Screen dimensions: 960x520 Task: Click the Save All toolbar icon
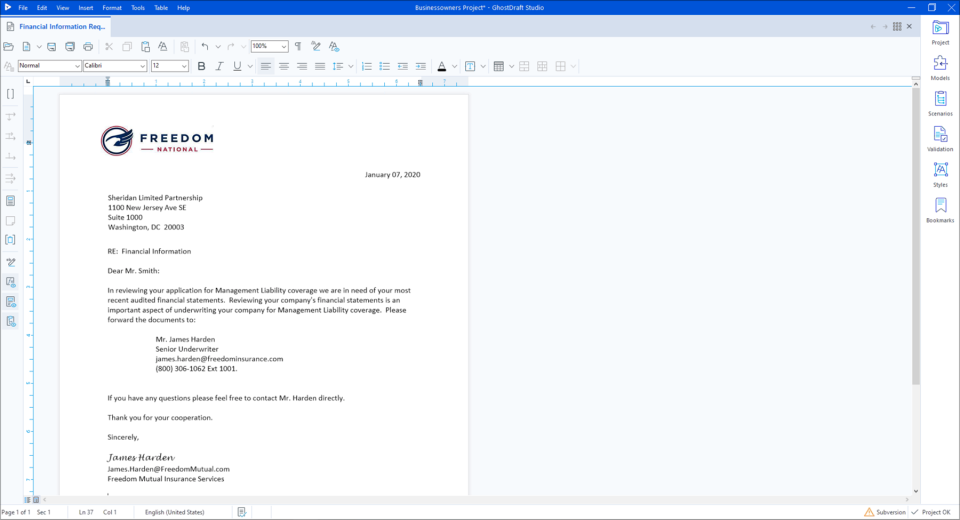tap(70, 47)
